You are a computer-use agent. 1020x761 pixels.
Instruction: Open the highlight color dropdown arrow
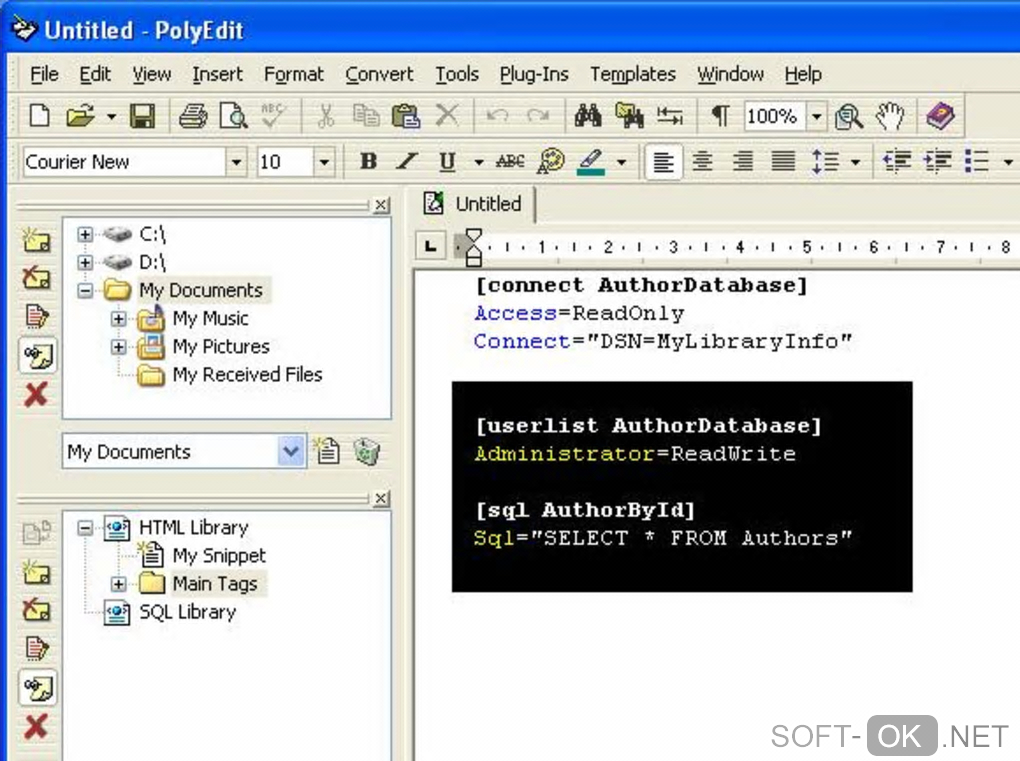[x=622, y=162]
